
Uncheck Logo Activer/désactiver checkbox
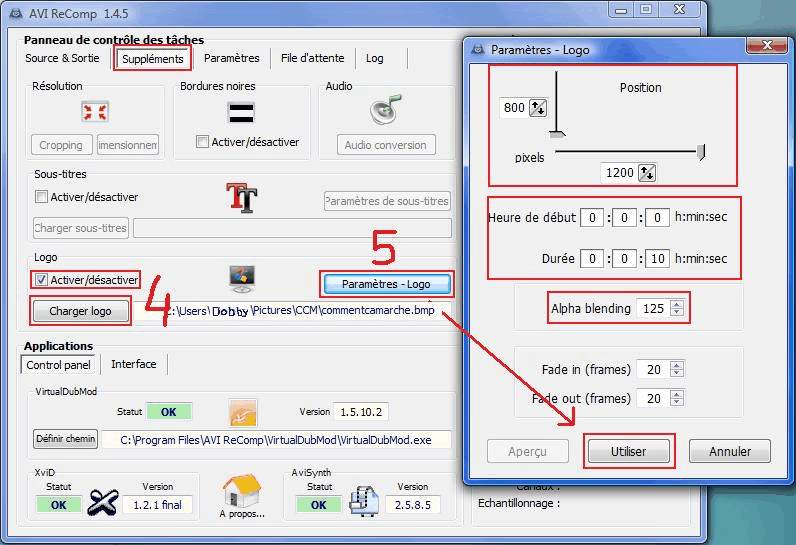coord(41,280)
